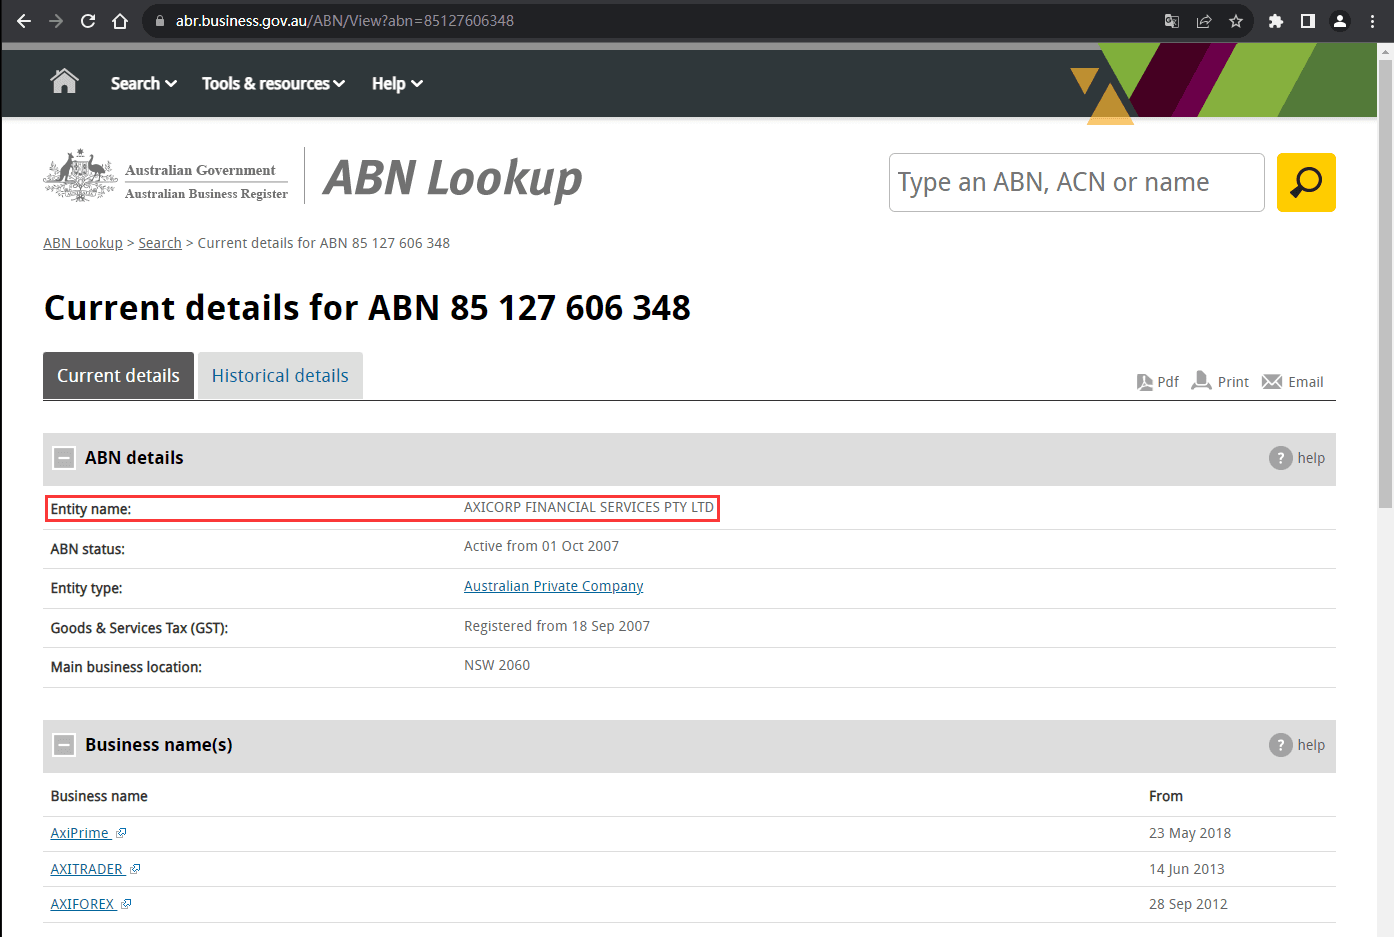Screen dimensions: 1394x937
Task: Expand the Search dropdown menu
Action: 144,84
